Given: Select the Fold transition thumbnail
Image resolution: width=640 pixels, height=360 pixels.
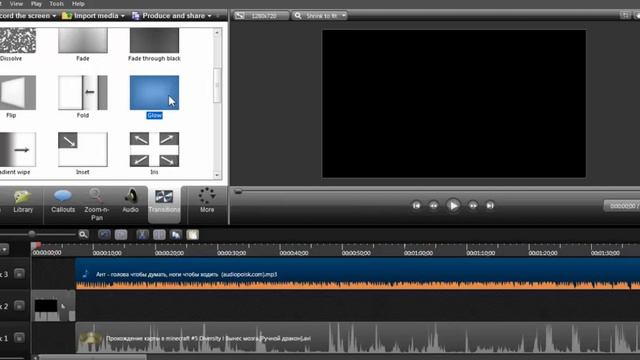Looking at the screenshot, I should pos(83,93).
